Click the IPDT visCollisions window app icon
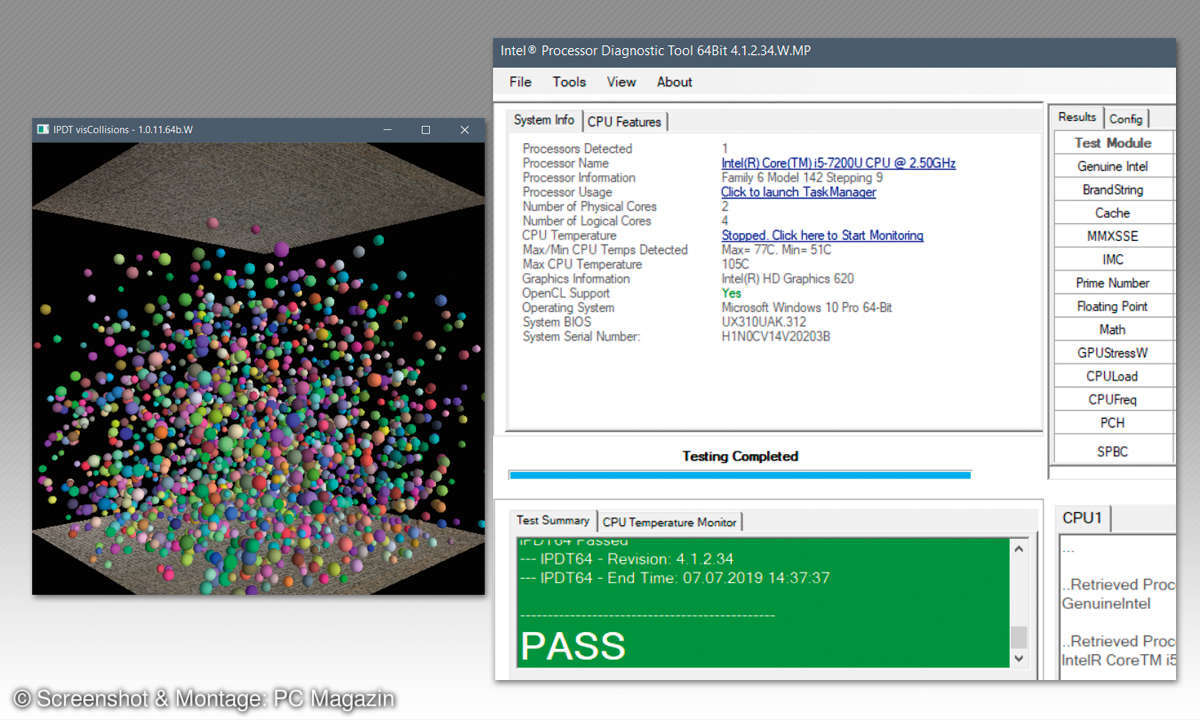The width and height of the screenshot is (1200, 720). point(43,129)
